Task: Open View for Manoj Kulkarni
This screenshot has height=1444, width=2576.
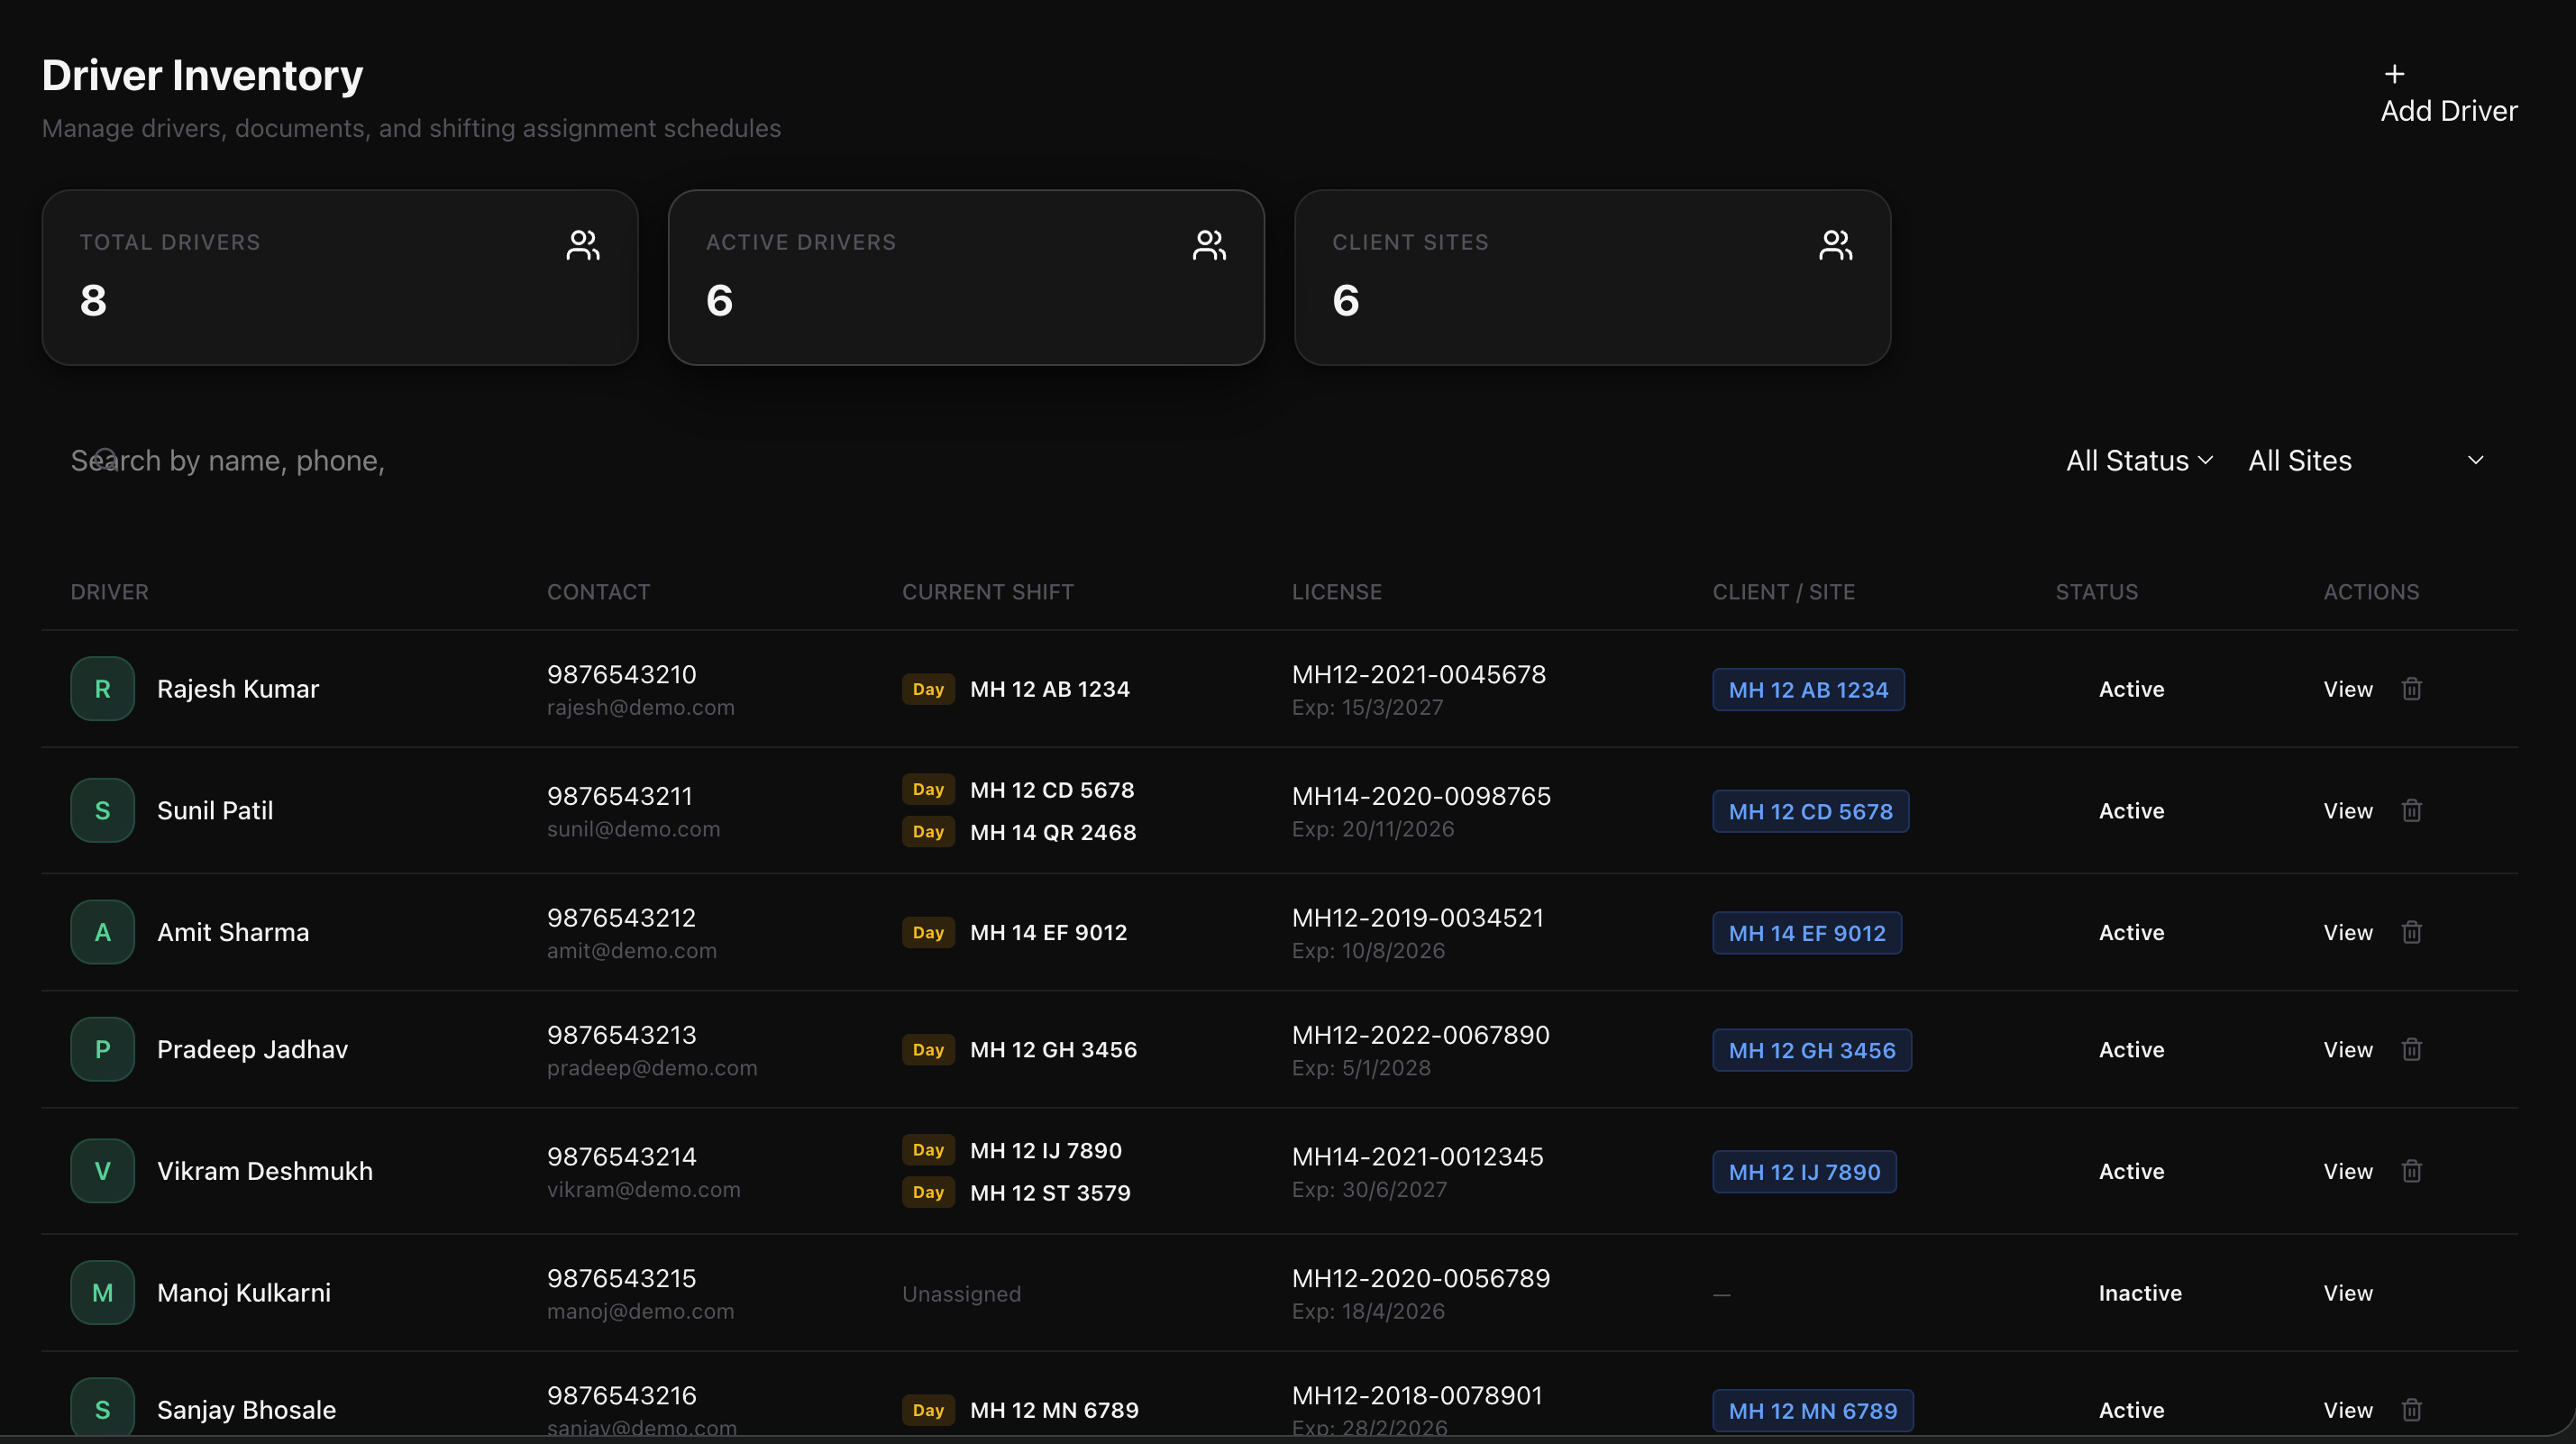Action: [x=2347, y=1293]
